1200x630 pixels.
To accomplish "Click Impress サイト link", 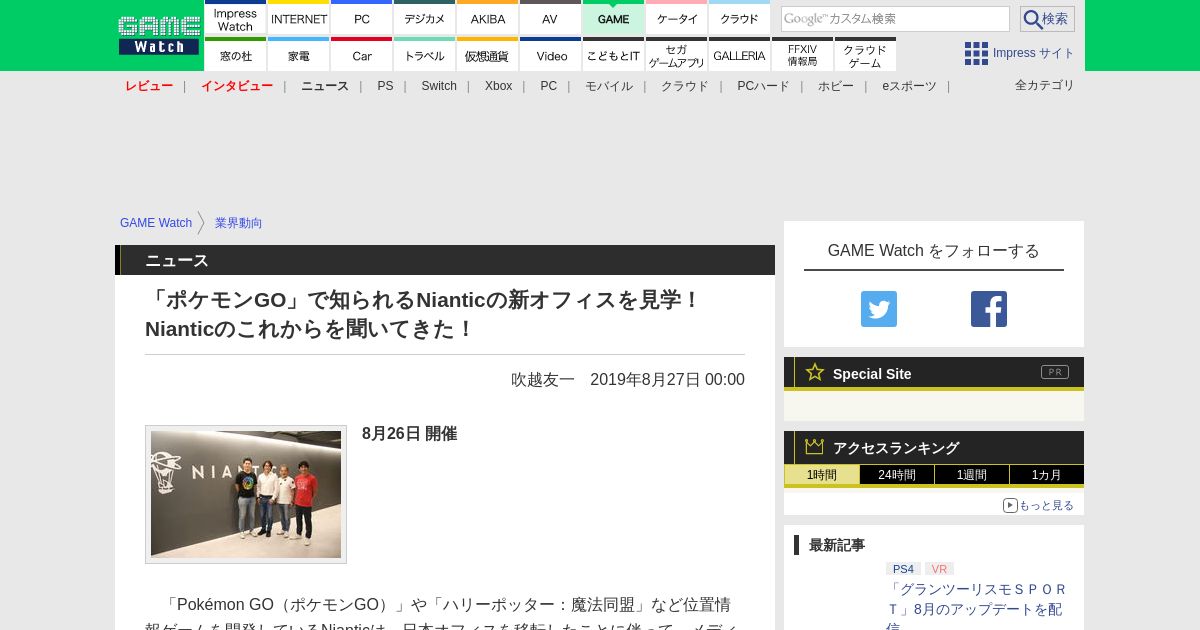I will click(1034, 53).
